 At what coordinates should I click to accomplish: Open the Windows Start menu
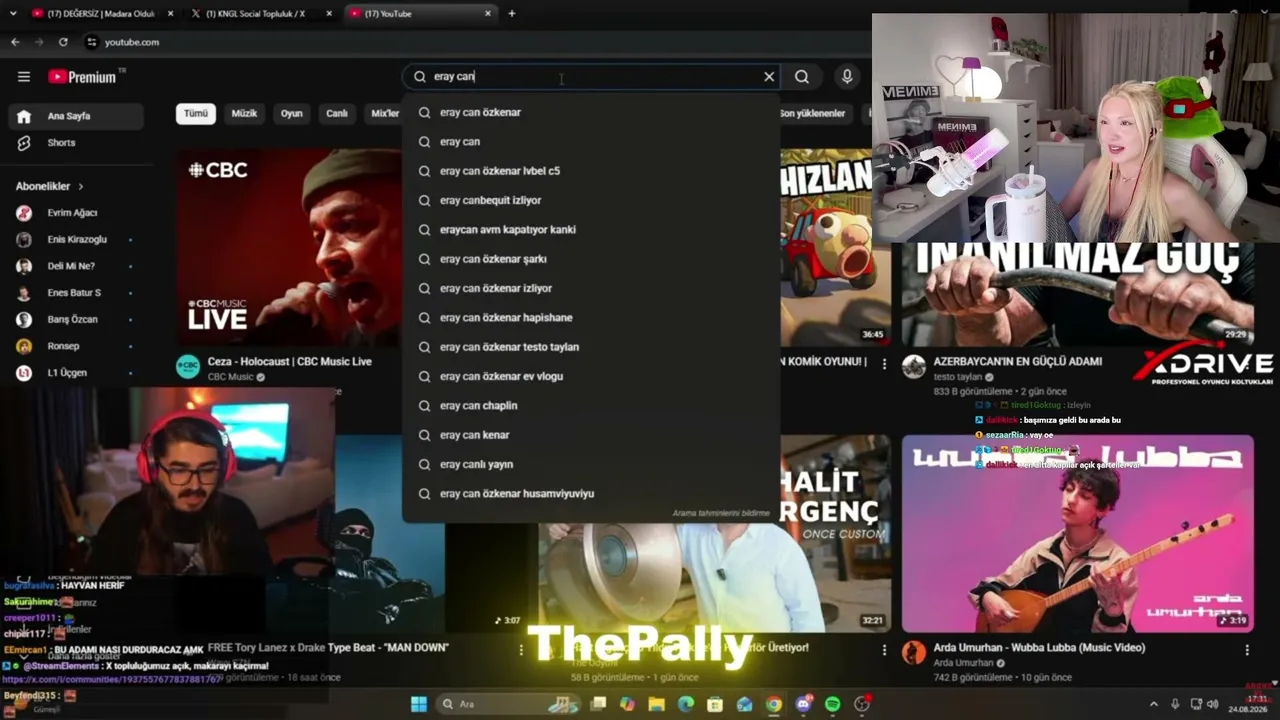point(419,704)
